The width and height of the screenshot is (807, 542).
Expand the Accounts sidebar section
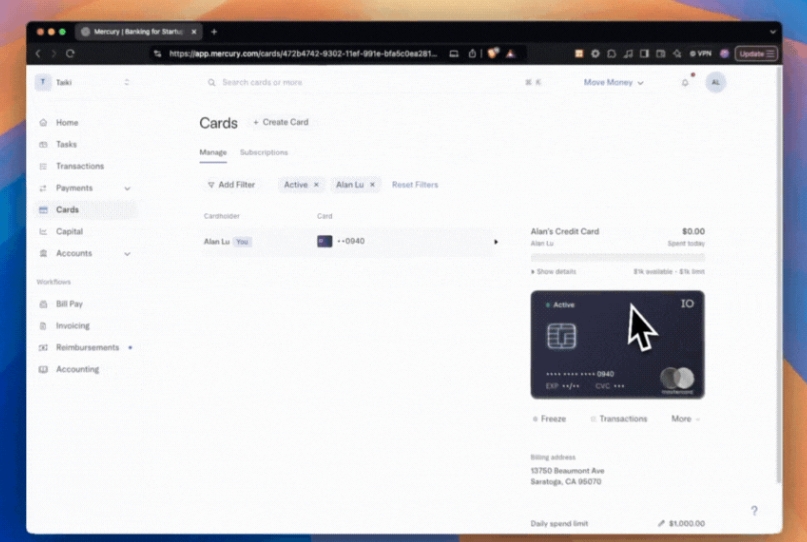(x=127, y=254)
